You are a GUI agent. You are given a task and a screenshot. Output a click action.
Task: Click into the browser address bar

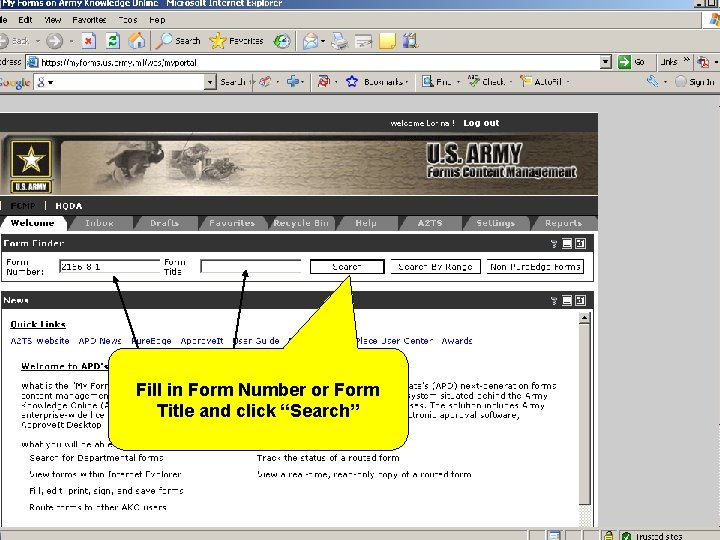[x=312, y=62]
